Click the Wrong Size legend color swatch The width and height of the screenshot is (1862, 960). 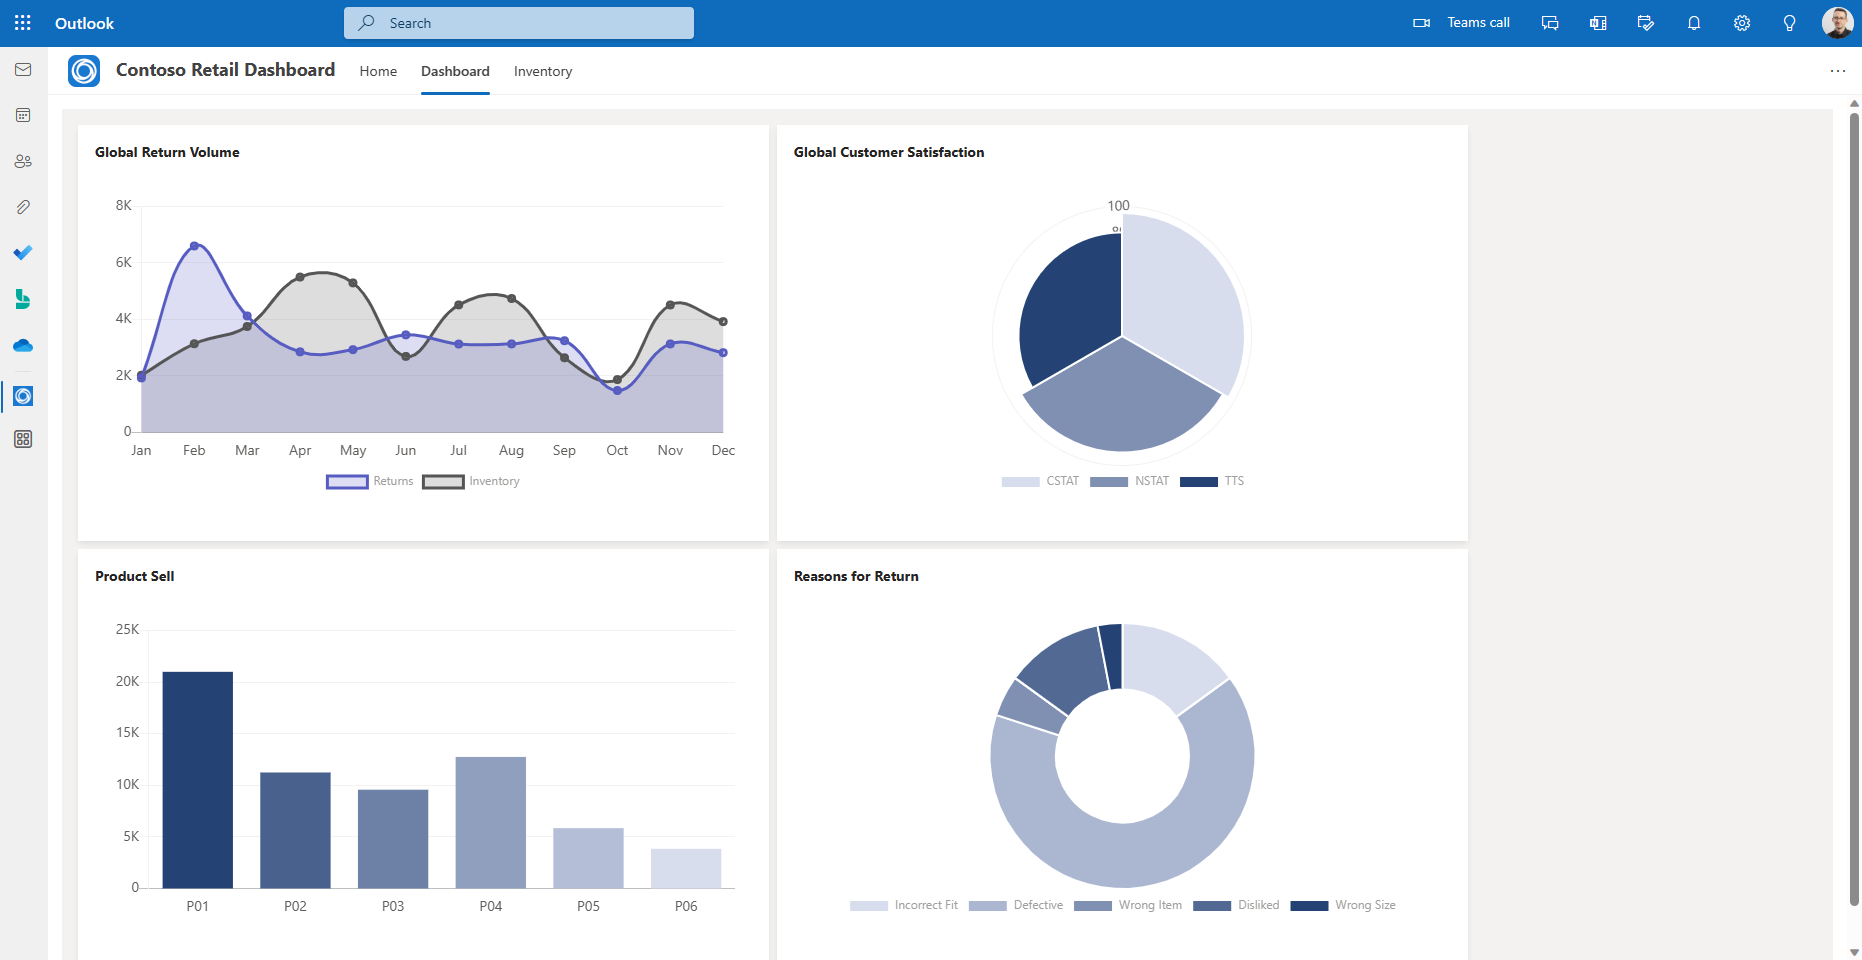point(1309,906)
